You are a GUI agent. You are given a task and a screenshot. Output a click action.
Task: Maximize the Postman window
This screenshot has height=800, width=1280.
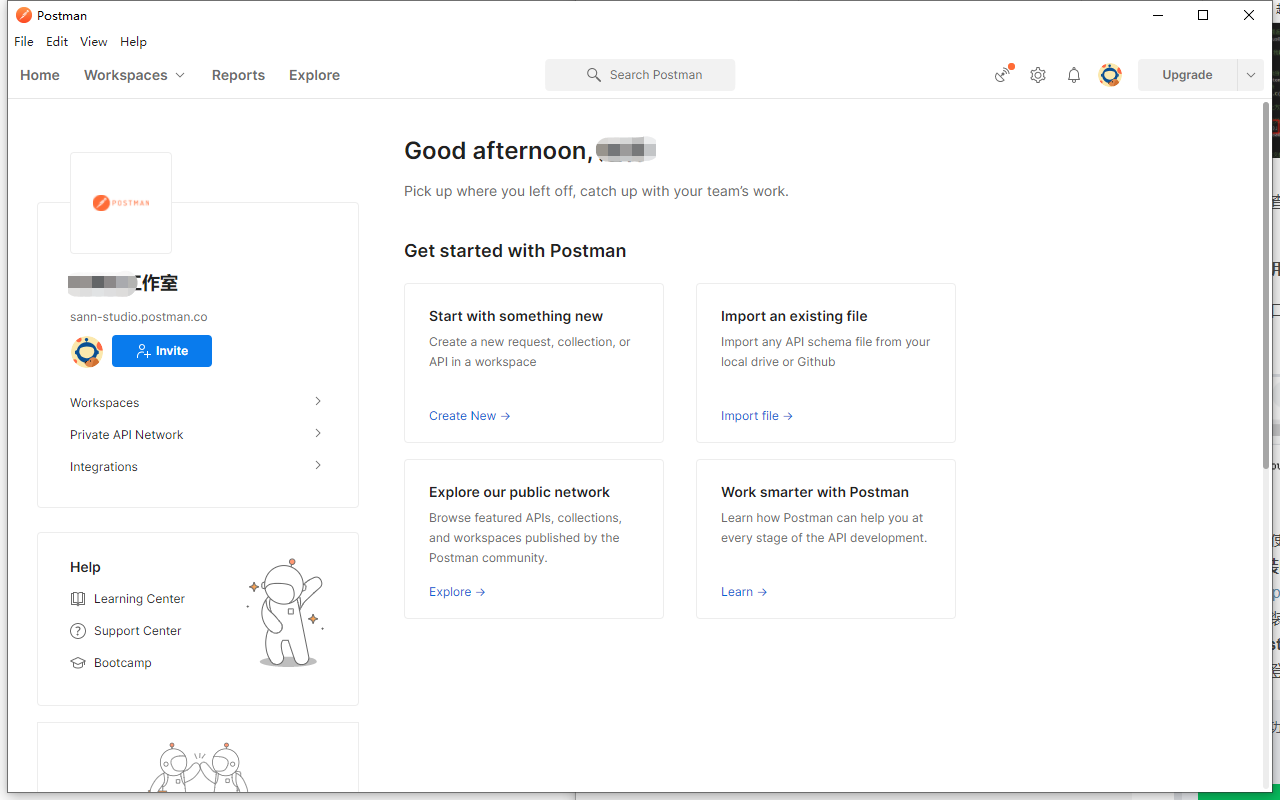pos(1203,15)
